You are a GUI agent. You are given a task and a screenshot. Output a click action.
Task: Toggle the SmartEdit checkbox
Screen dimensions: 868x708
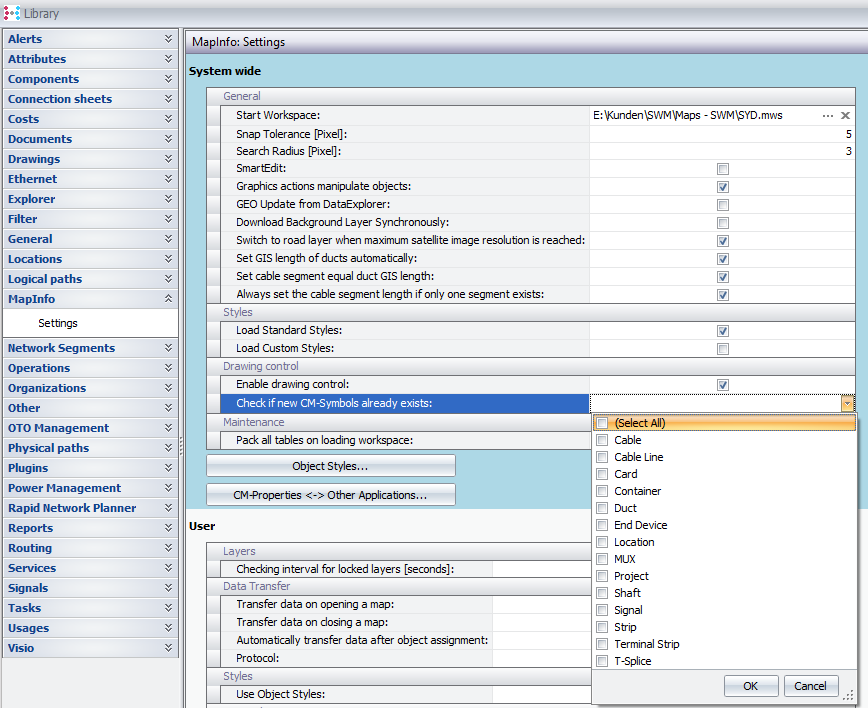722,169
